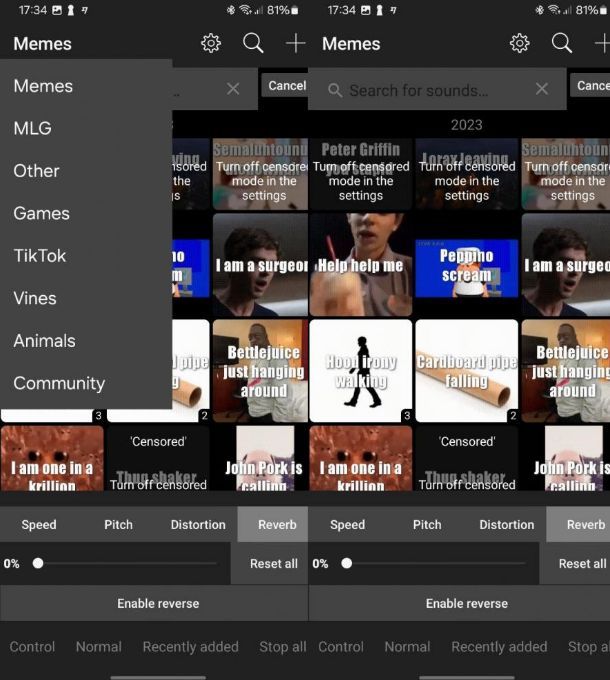Select Games from category menu
The height and width of the screenshot is (680, 610).
point(86,213)
